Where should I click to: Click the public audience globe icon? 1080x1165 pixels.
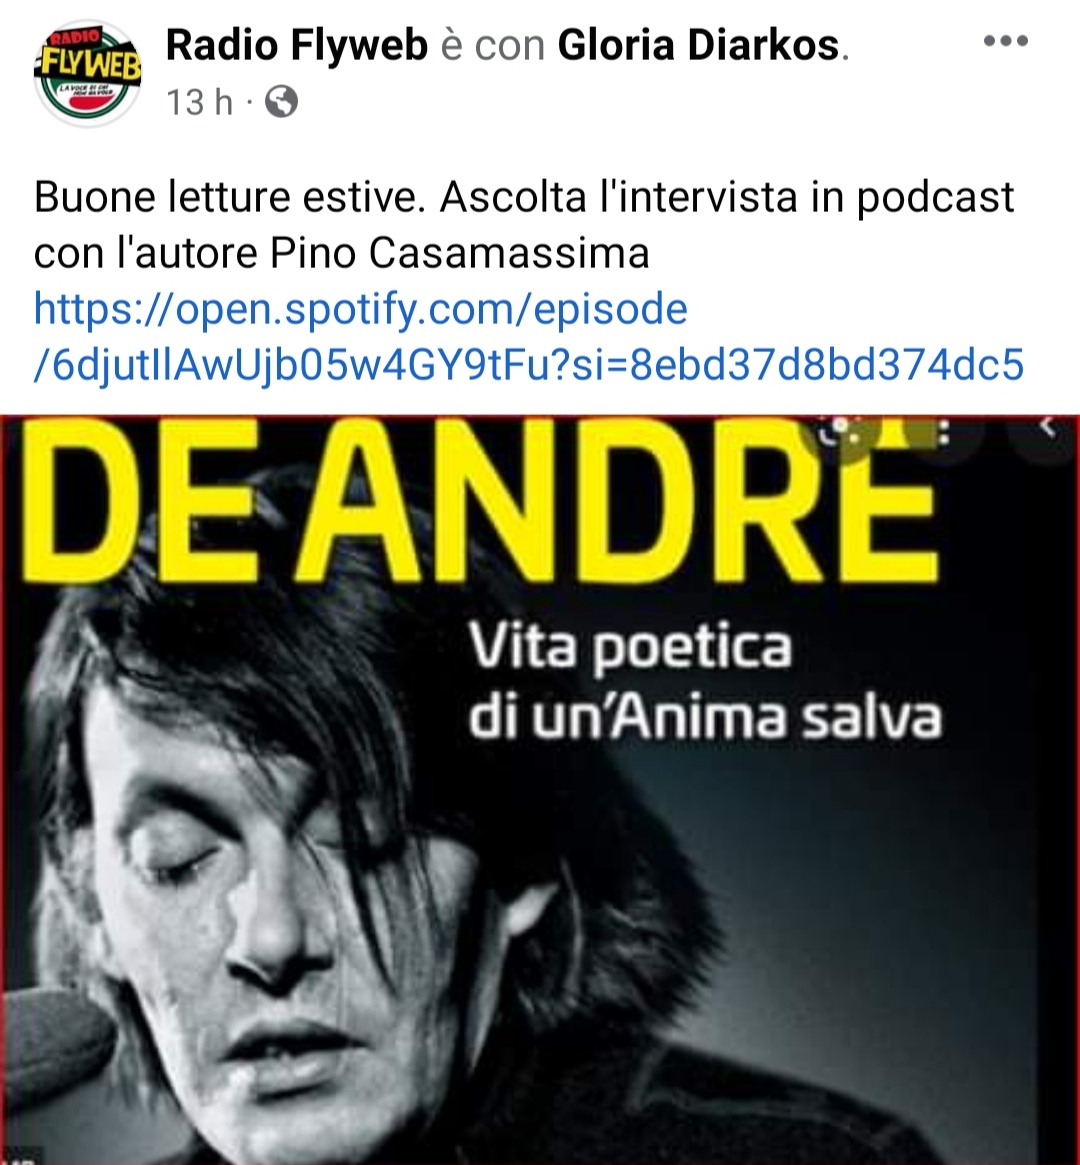(282, 102)
